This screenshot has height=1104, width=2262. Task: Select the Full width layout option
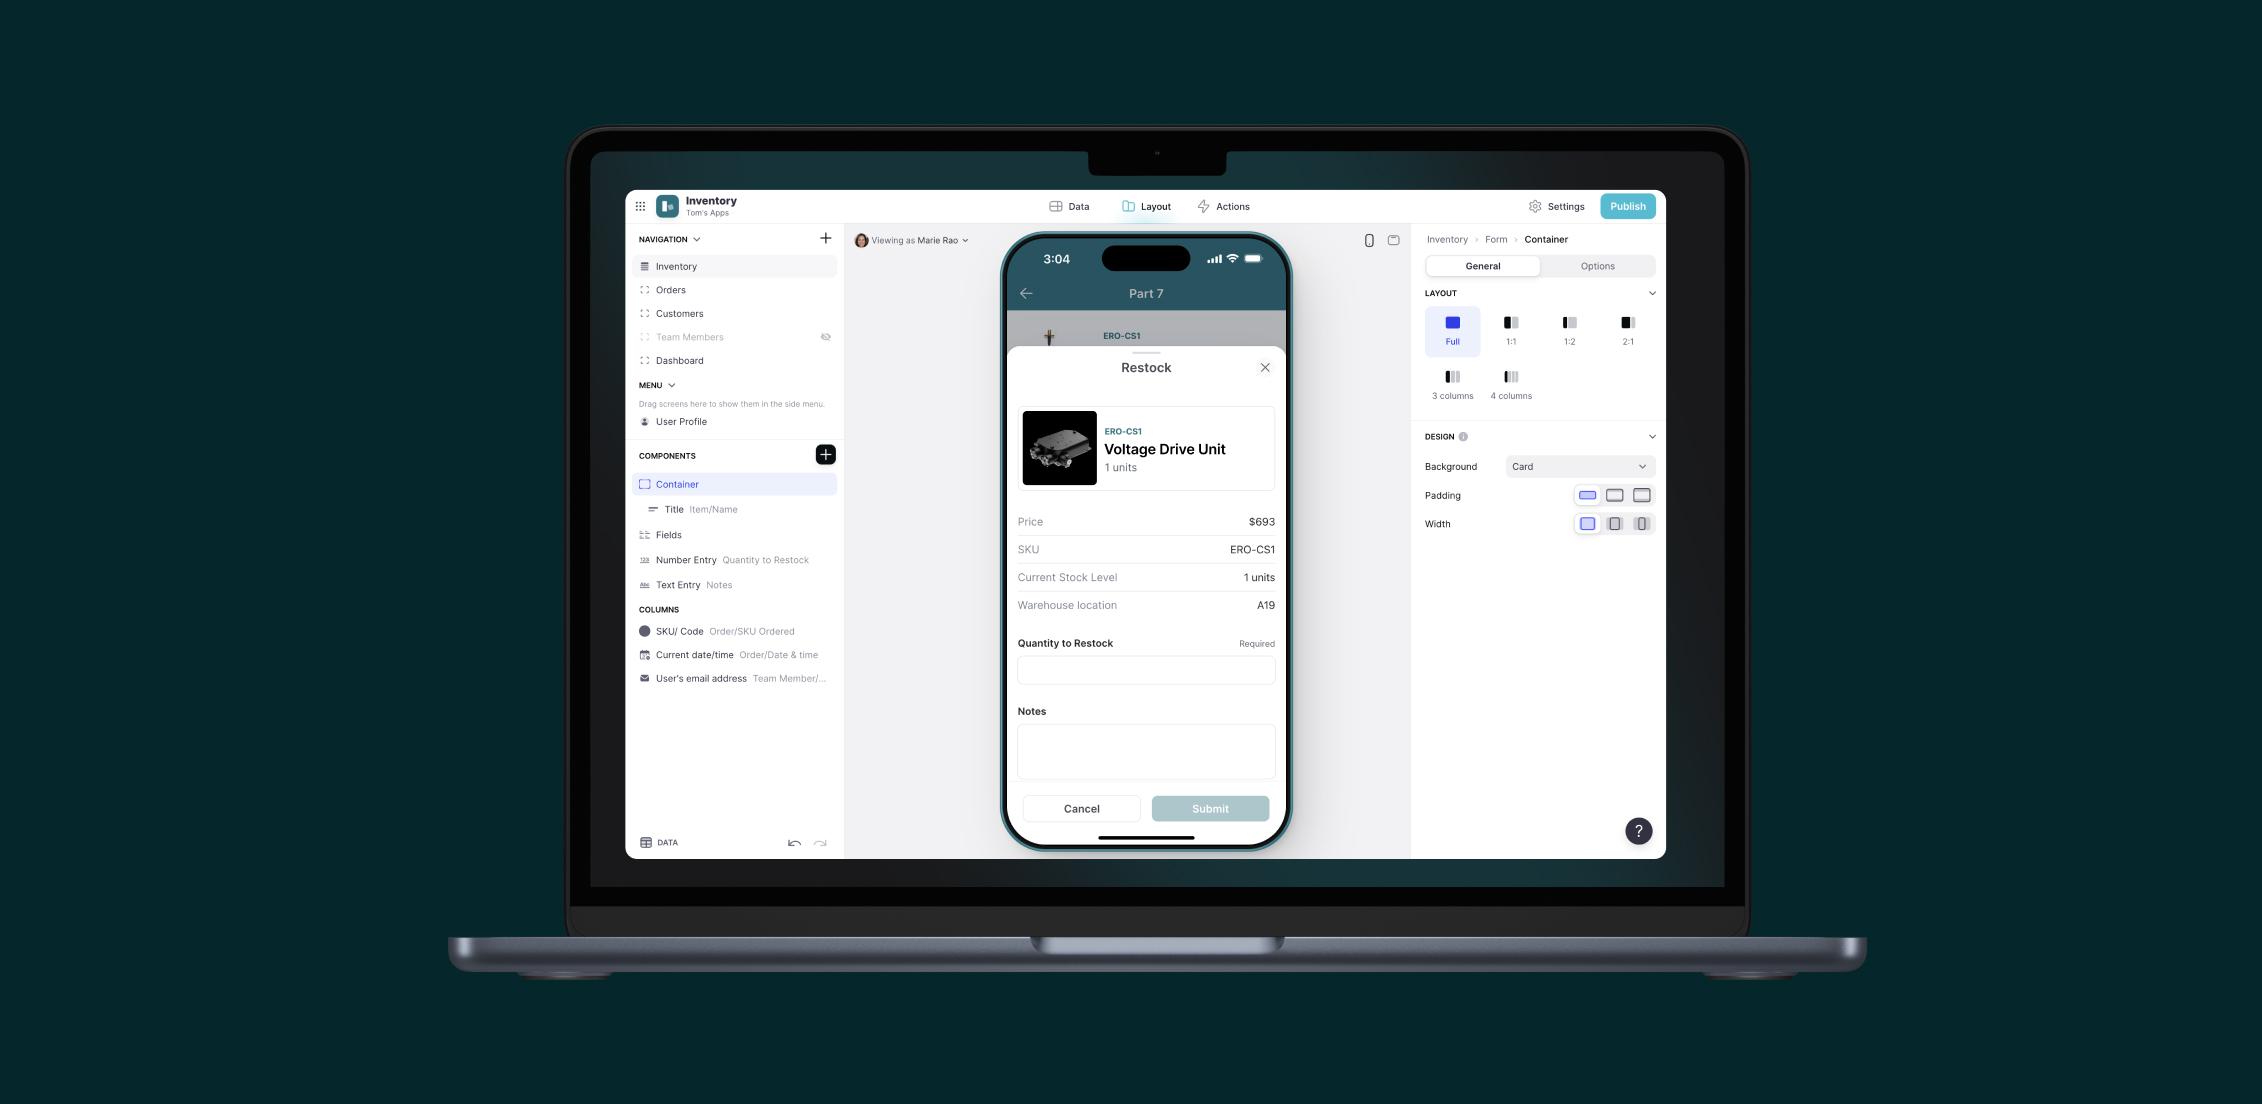(1453, 330)
